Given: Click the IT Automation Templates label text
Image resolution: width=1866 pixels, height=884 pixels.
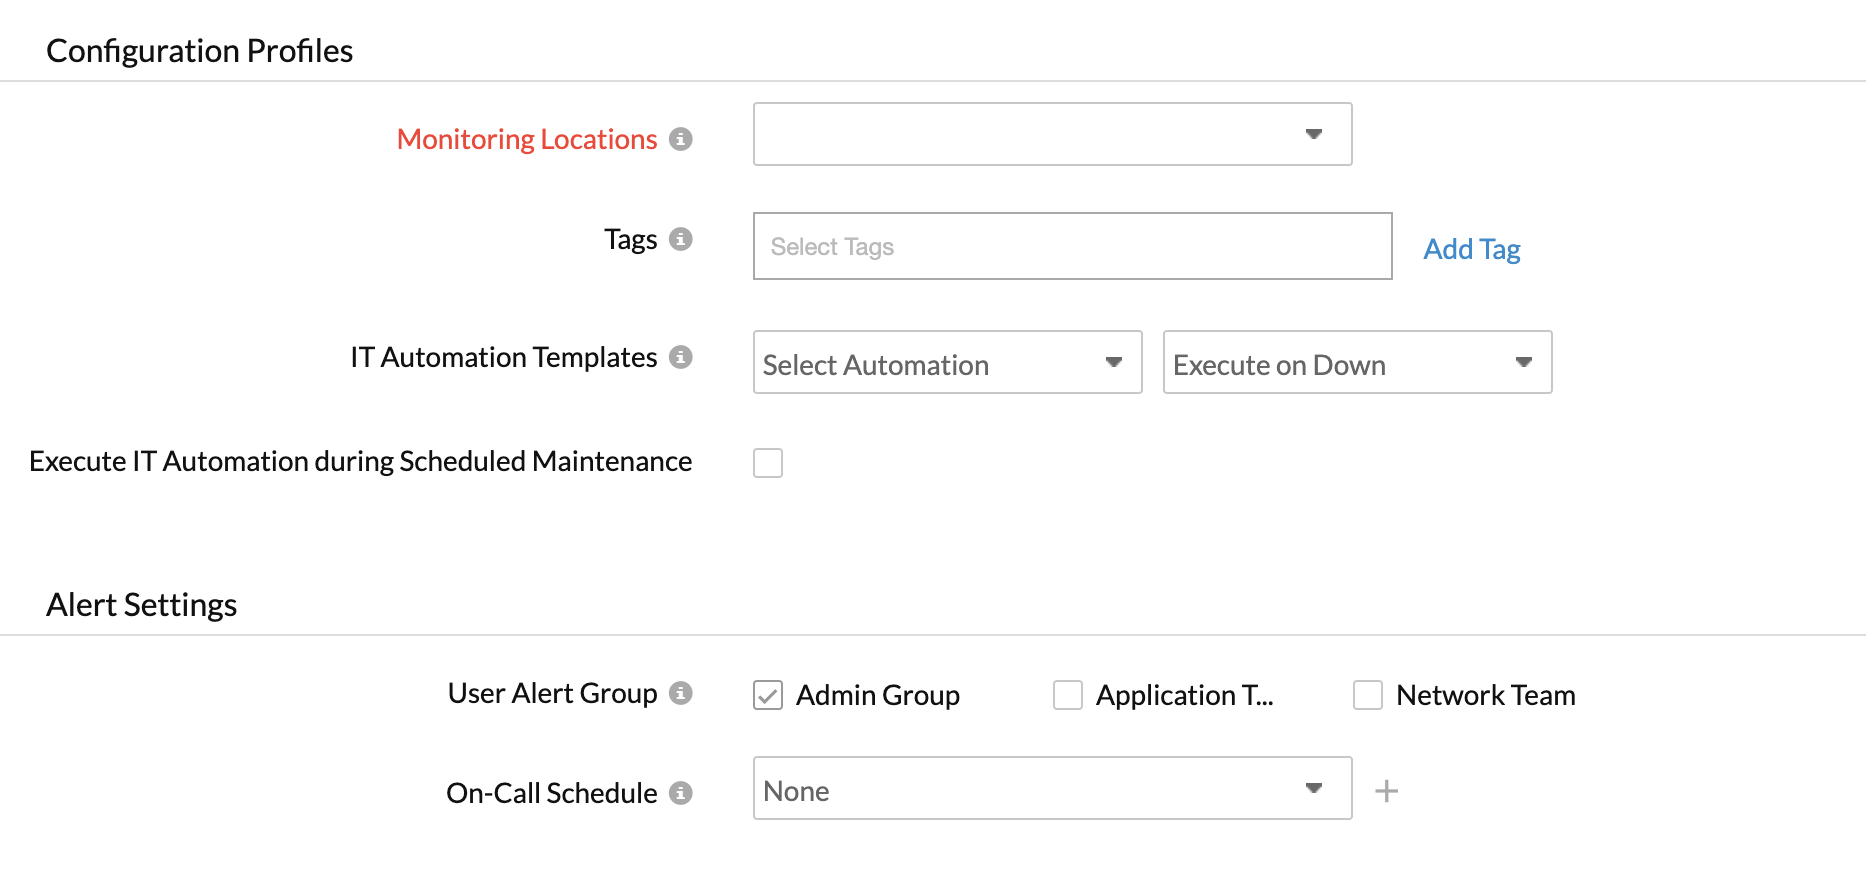Looking at the screenshot, I should [x=503, y=357].
